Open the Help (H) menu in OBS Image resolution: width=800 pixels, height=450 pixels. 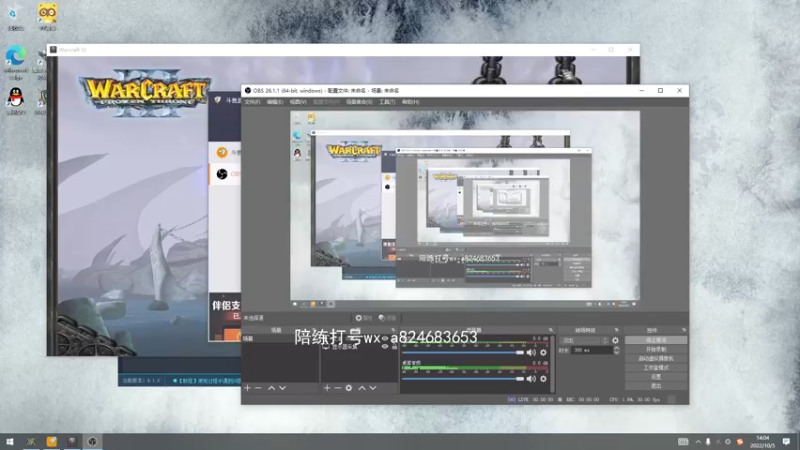pos(410,102)
